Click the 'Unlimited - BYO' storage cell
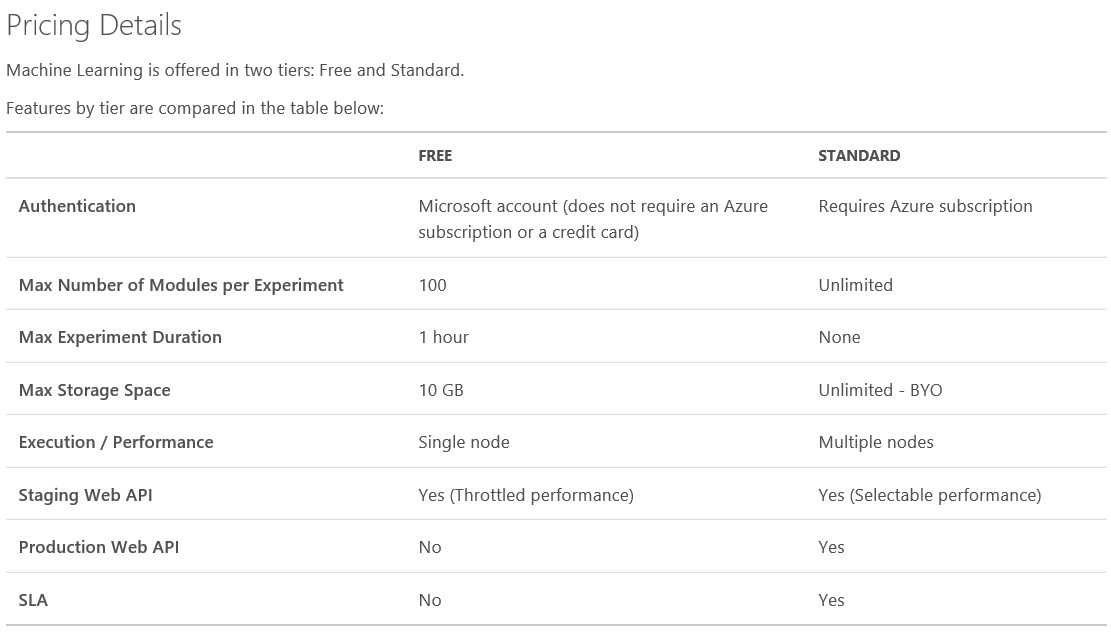 [880, 390]
